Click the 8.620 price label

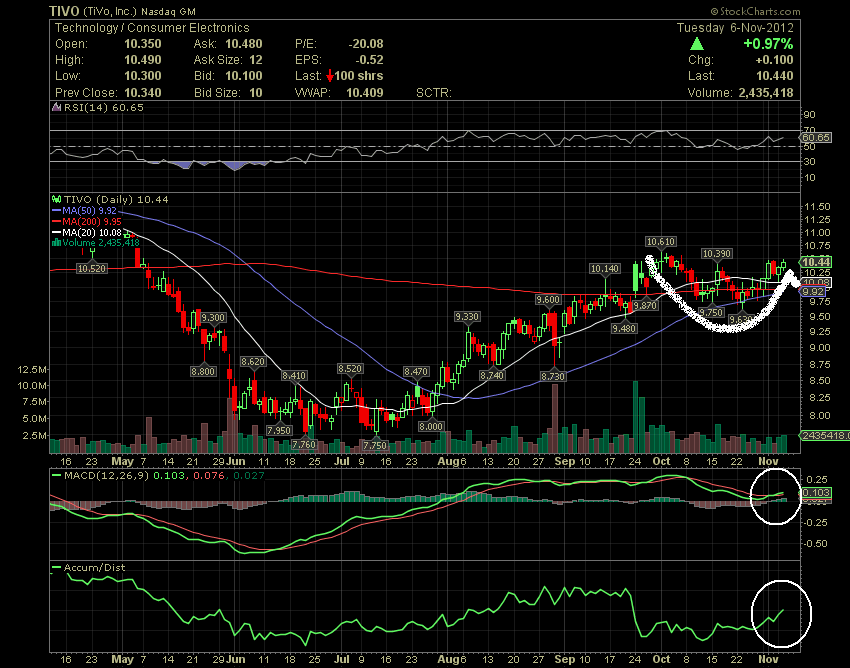[253, 362]
